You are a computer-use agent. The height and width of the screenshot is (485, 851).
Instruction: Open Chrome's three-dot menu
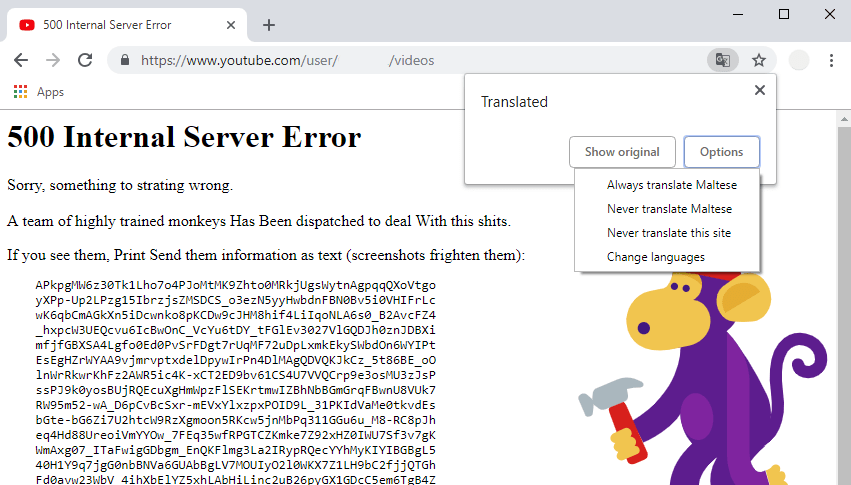[x=831, y=60]
